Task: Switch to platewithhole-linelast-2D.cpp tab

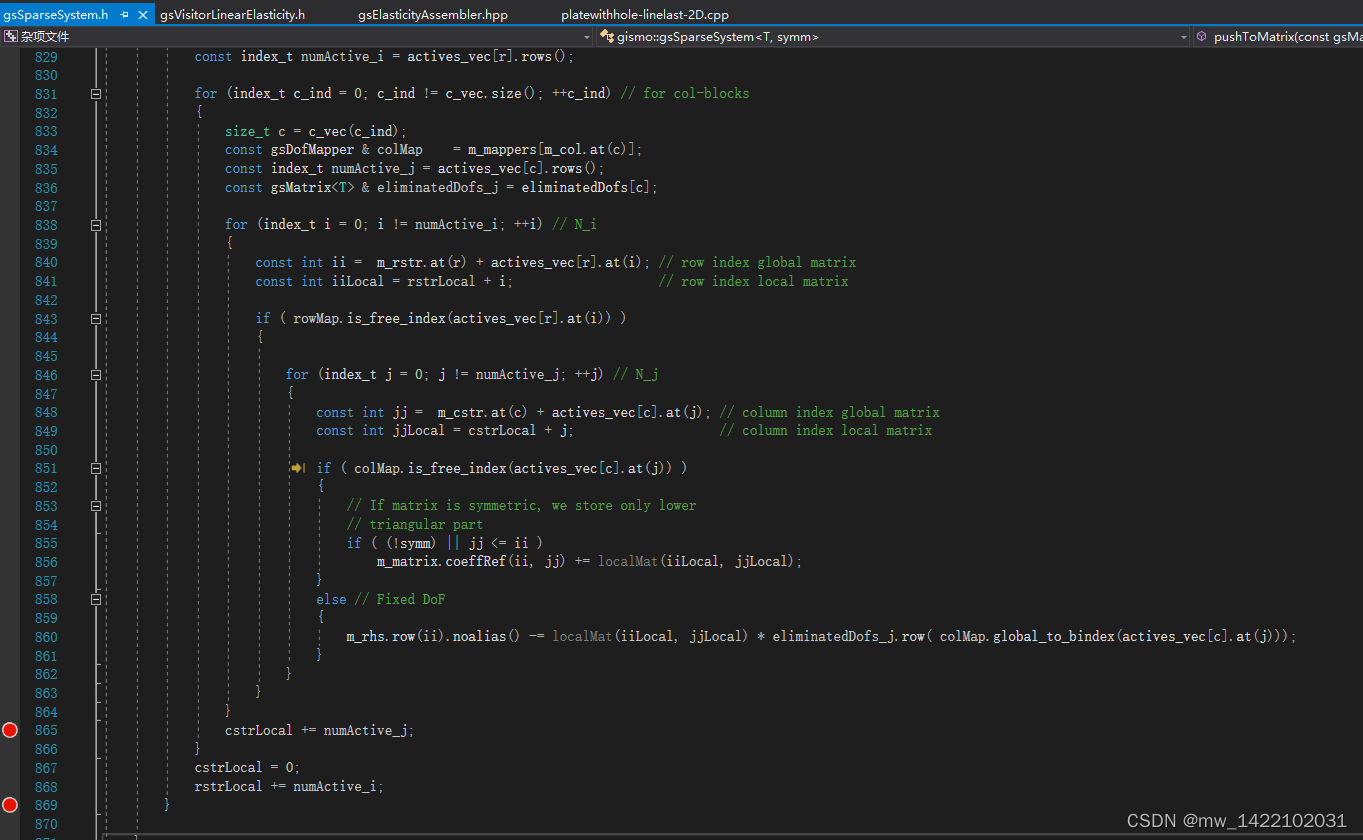Action: pyautogui.click(x=645, y=15)
